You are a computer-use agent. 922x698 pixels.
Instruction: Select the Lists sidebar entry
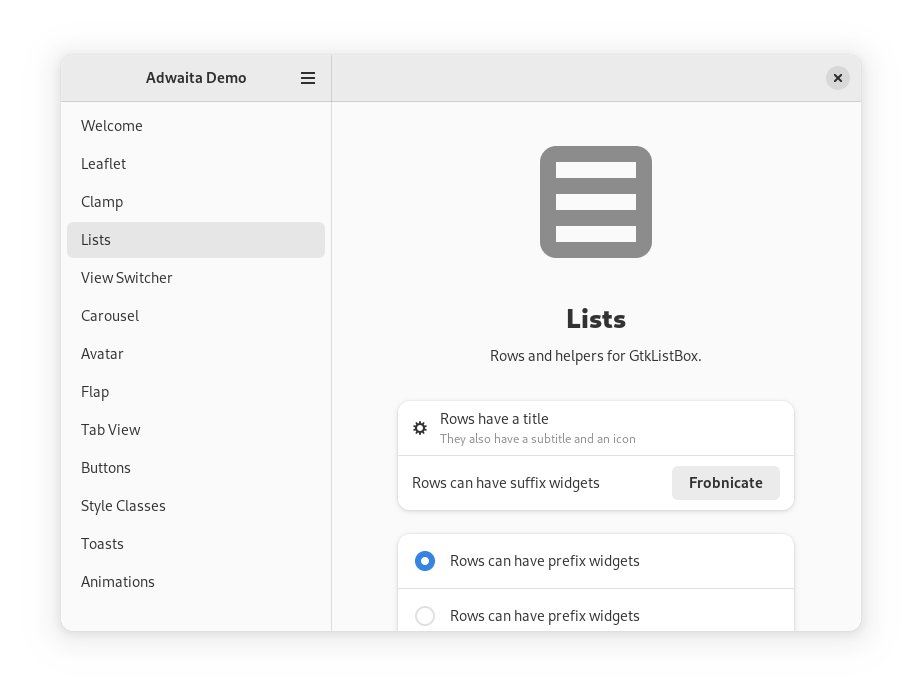[x=96, y=240]
